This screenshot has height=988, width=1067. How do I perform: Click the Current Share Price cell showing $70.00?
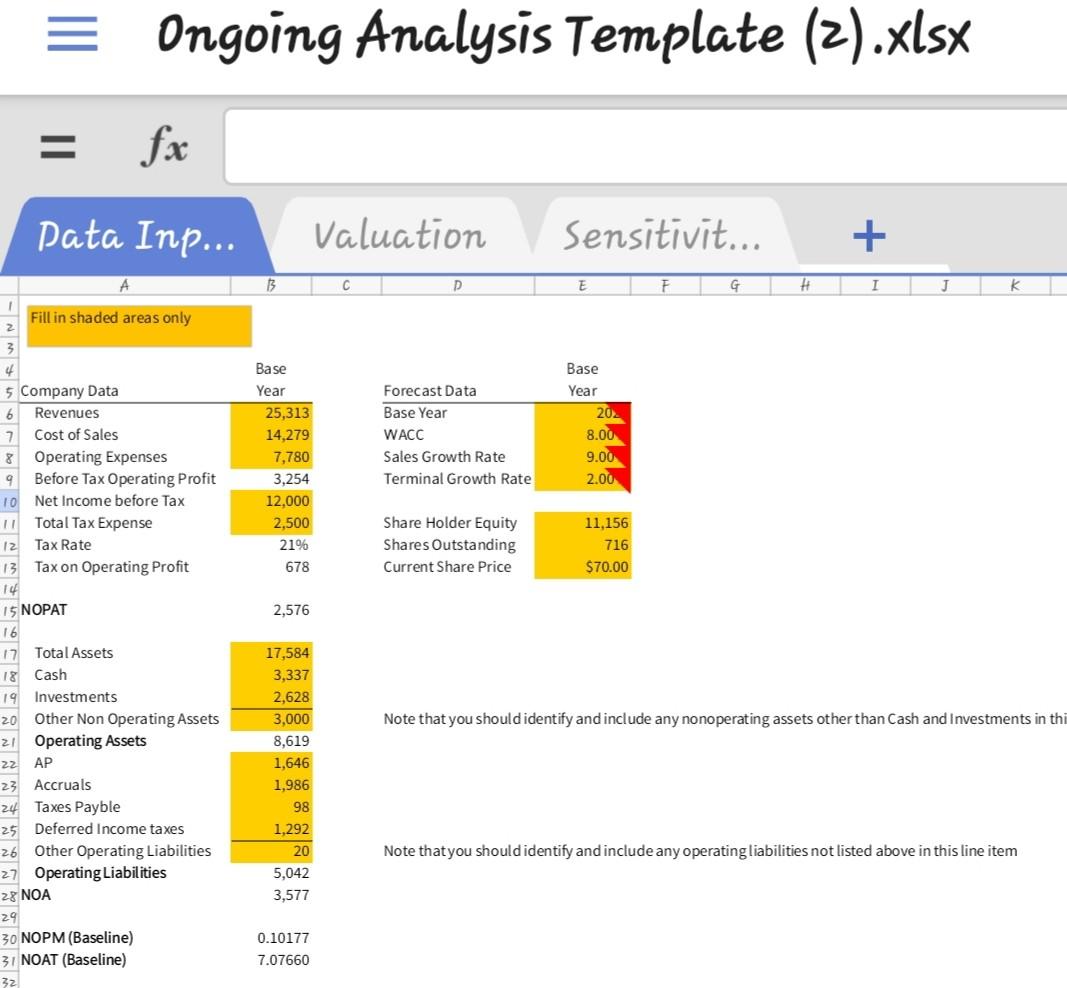pyautogui.click(x=582, y=566)
